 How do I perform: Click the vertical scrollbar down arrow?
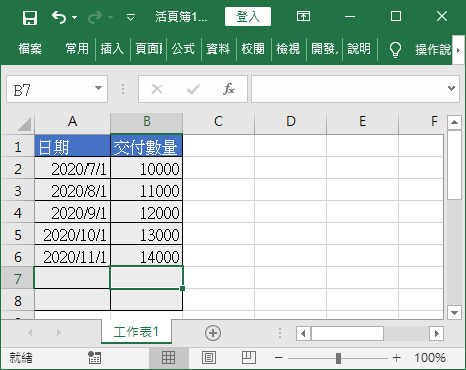pyautogui.click(x=454, y=312)
